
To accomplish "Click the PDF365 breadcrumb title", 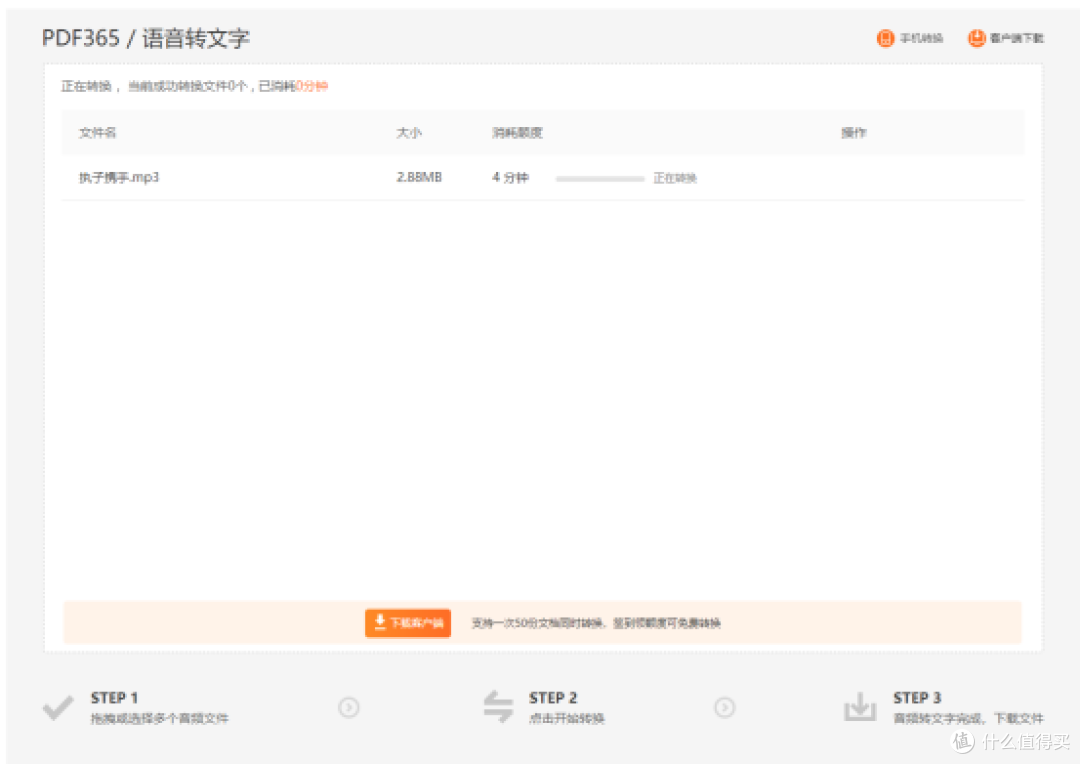I will pyautogui.click(x=81, y=38).
